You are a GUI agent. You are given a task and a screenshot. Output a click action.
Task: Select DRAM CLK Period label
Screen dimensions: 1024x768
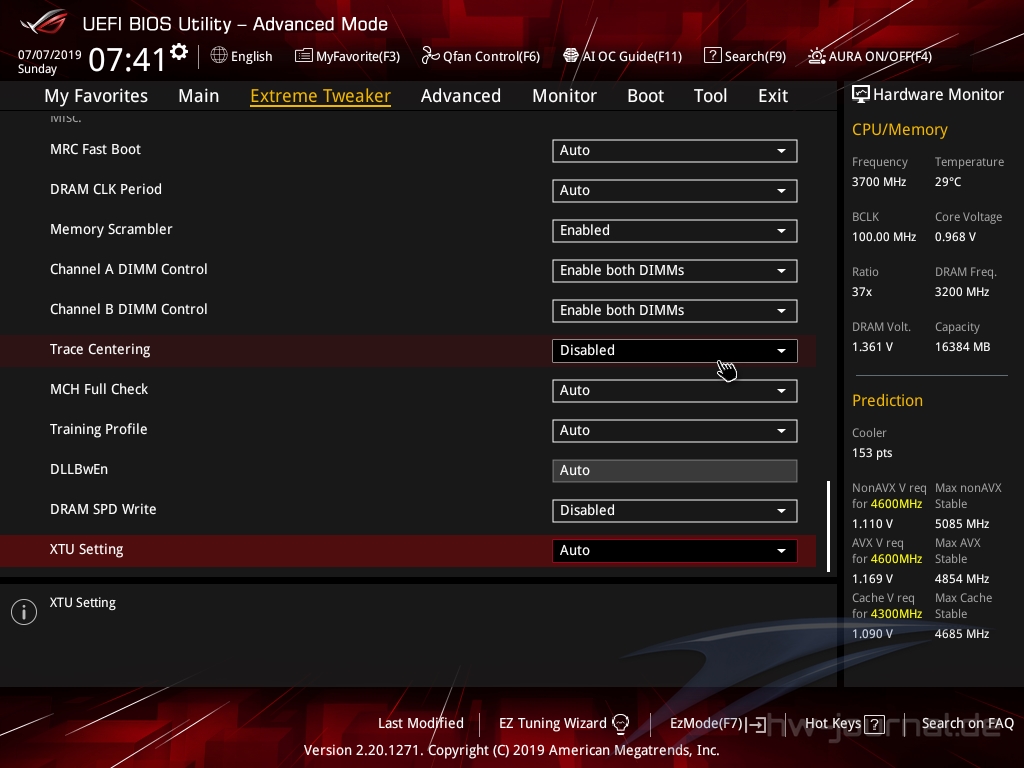pyautogui.click(x=106, y=189)
